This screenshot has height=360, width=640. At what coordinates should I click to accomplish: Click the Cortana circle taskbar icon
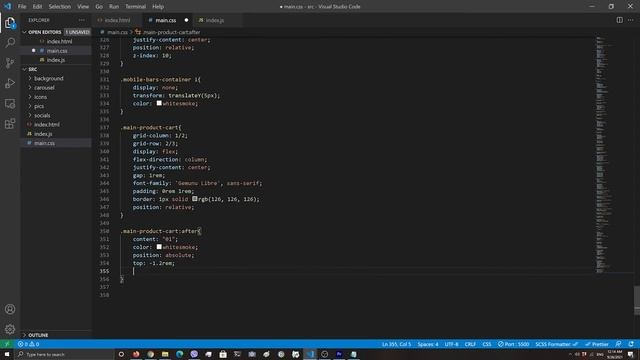[x=121, y=354]
